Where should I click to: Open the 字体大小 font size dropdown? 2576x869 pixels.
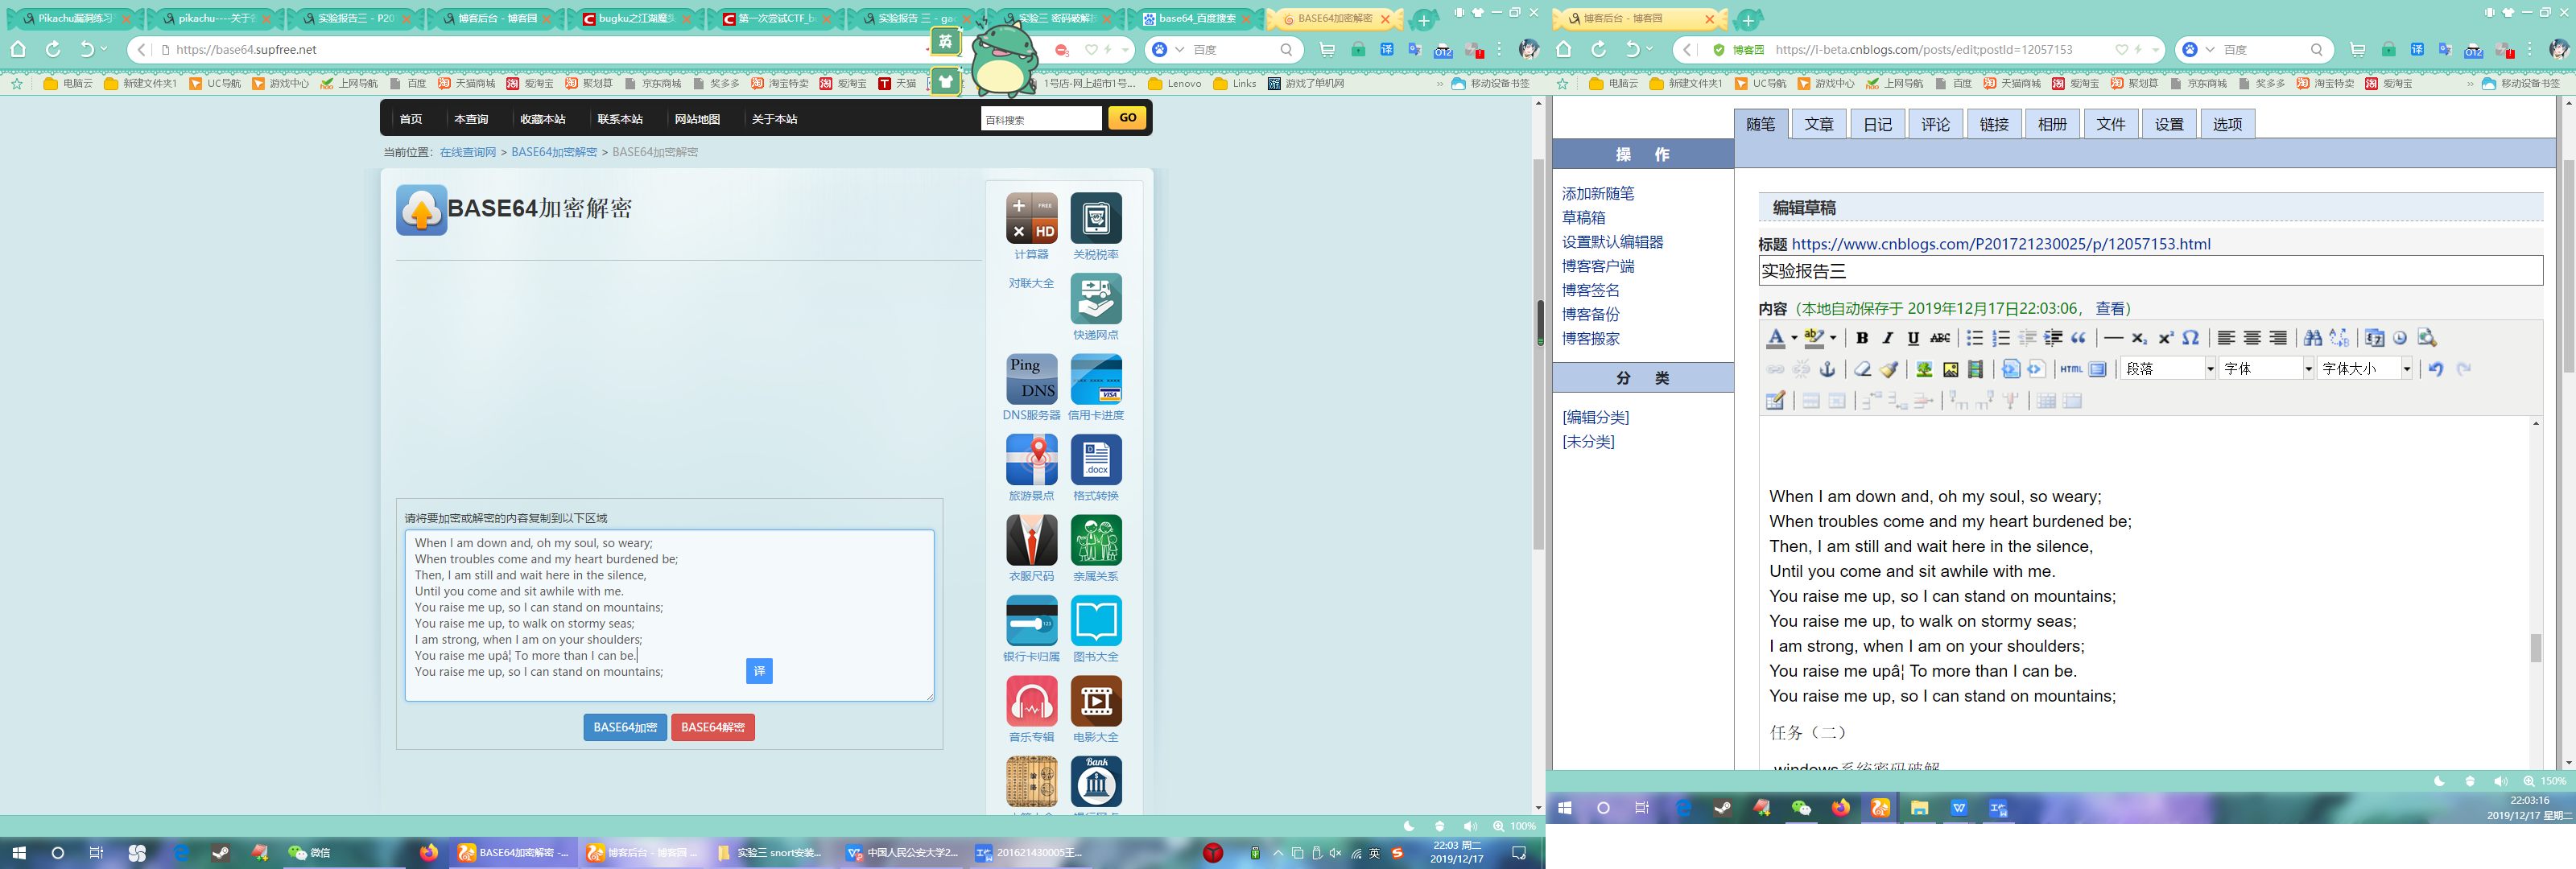(x=2406, y=369)
